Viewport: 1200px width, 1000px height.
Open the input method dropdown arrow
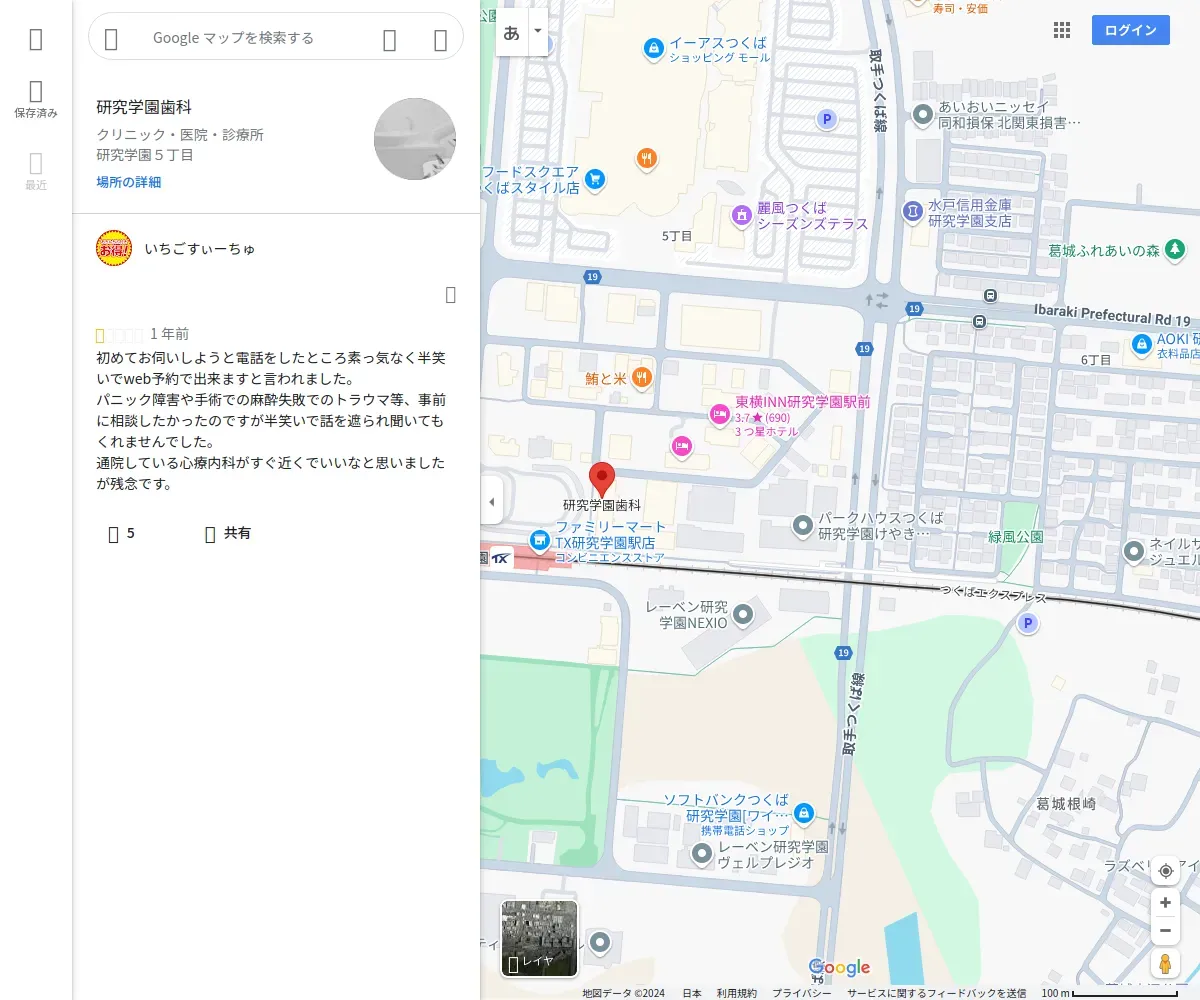point(538,32)
